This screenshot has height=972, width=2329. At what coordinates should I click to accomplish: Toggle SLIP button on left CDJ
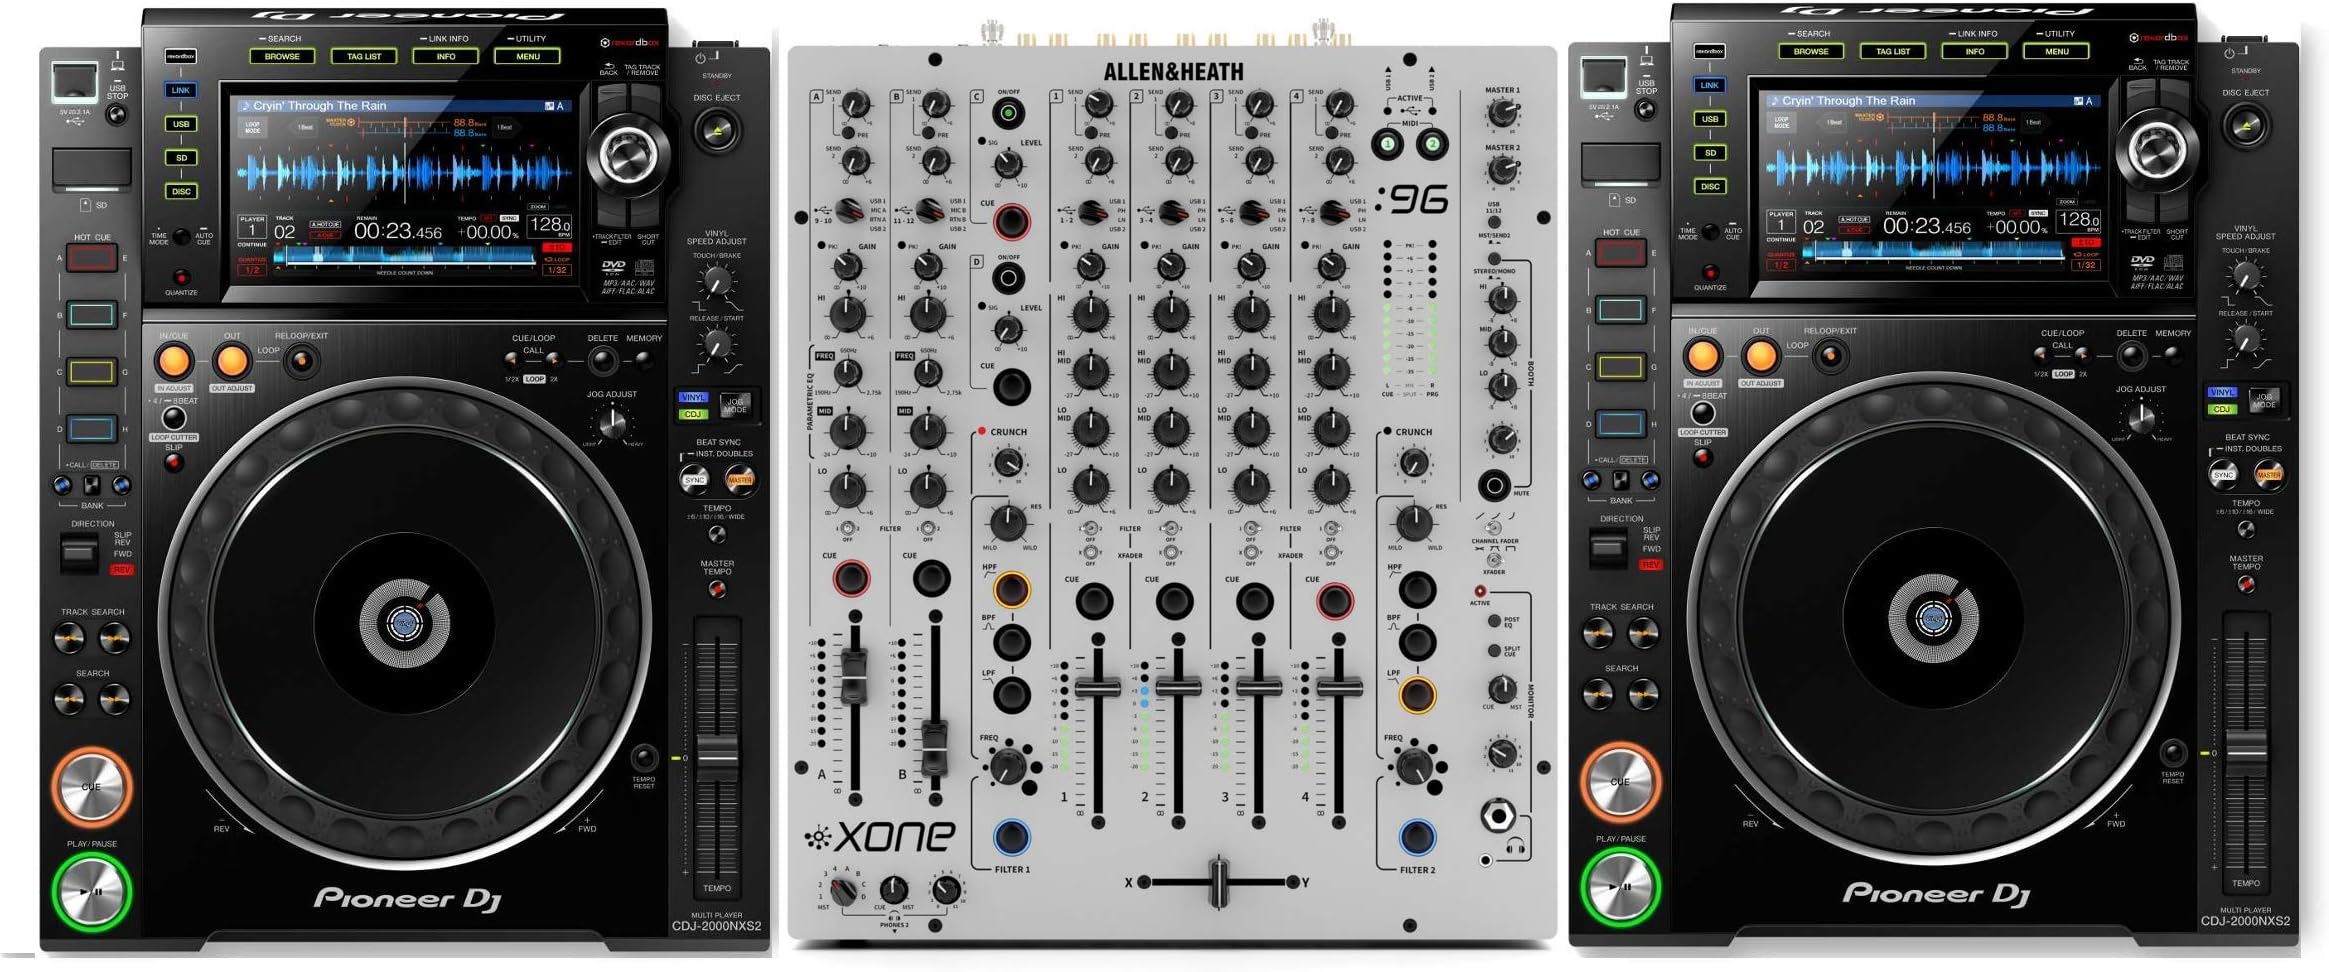pyautogui.click(x=174, y=464)
